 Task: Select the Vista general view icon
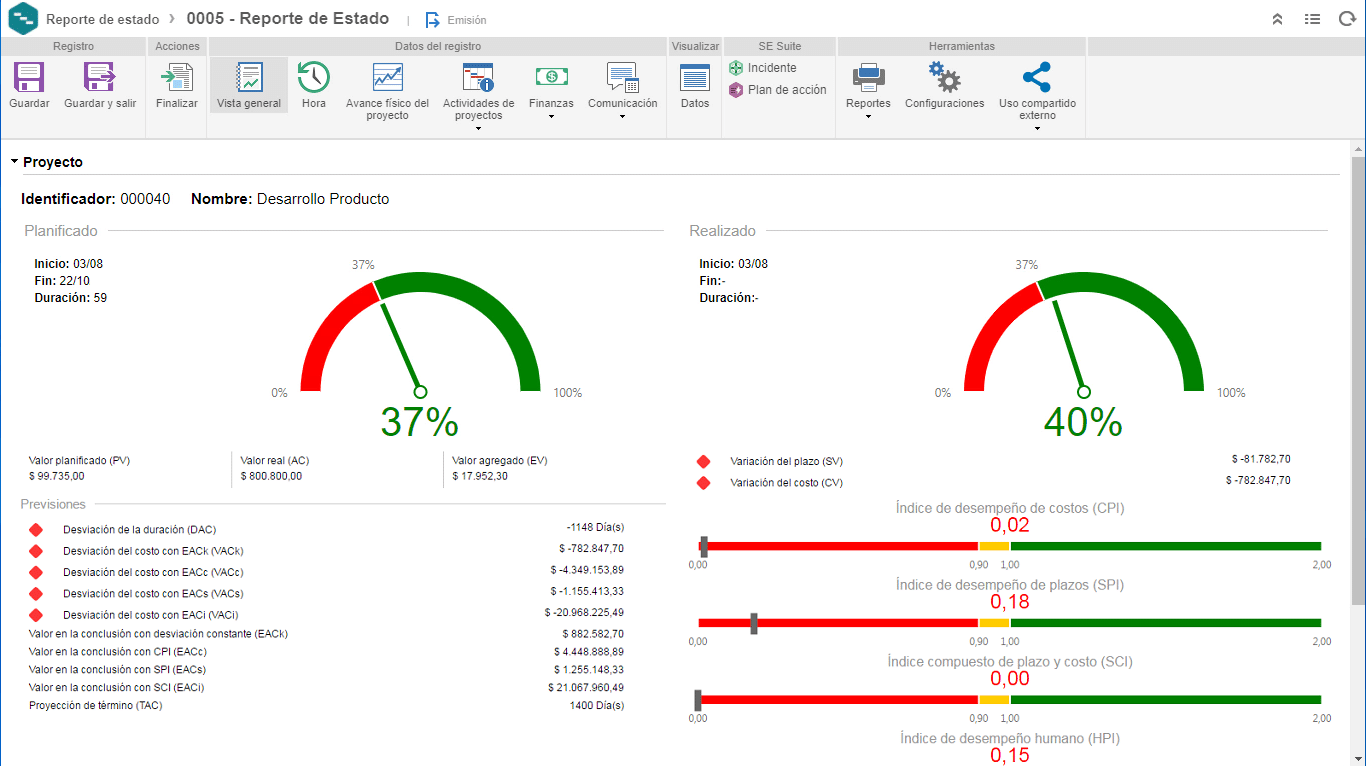[x=249, y=77]
